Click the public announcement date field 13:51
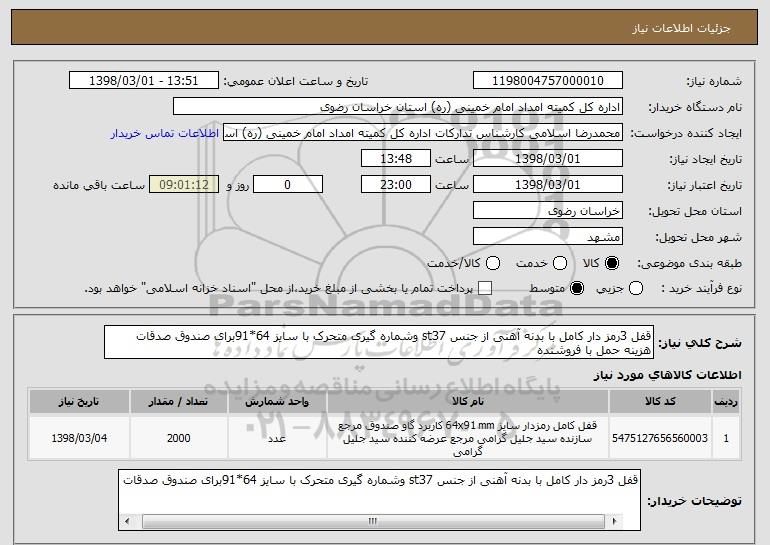 pos(144,81)
